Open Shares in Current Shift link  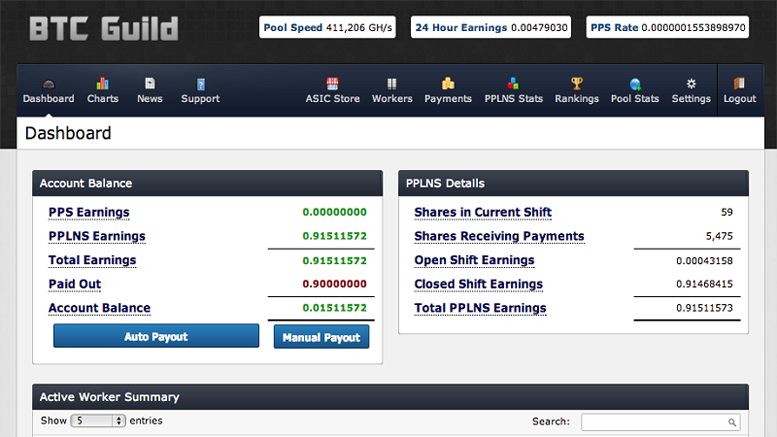(x=483, y=213)
